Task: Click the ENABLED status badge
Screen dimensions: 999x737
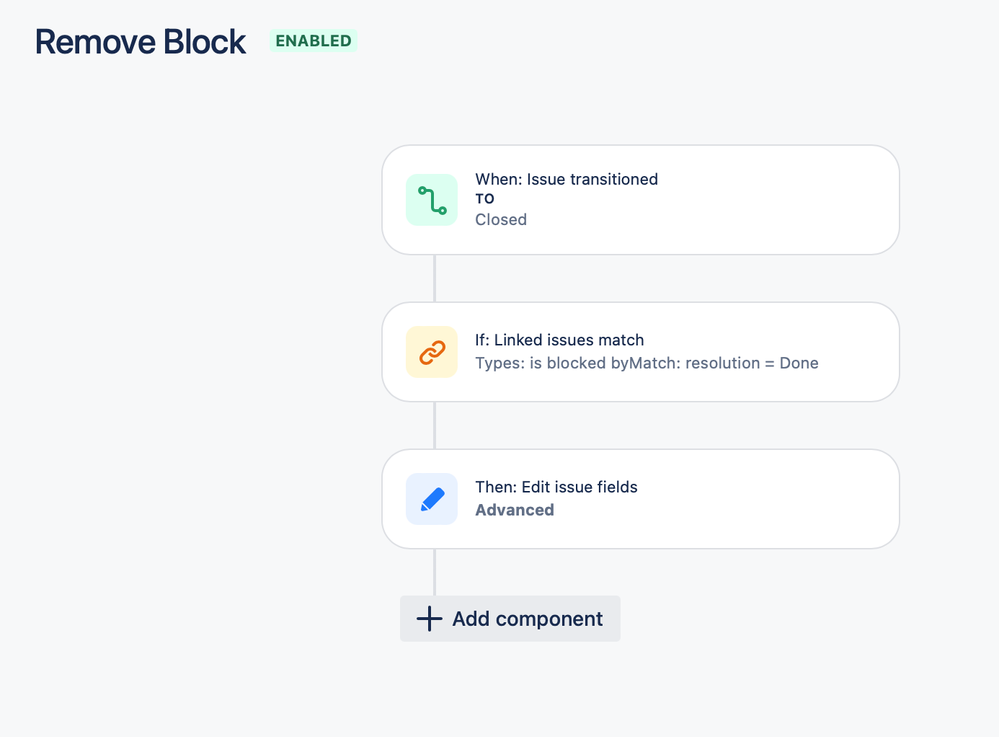Action: point(313,41)
